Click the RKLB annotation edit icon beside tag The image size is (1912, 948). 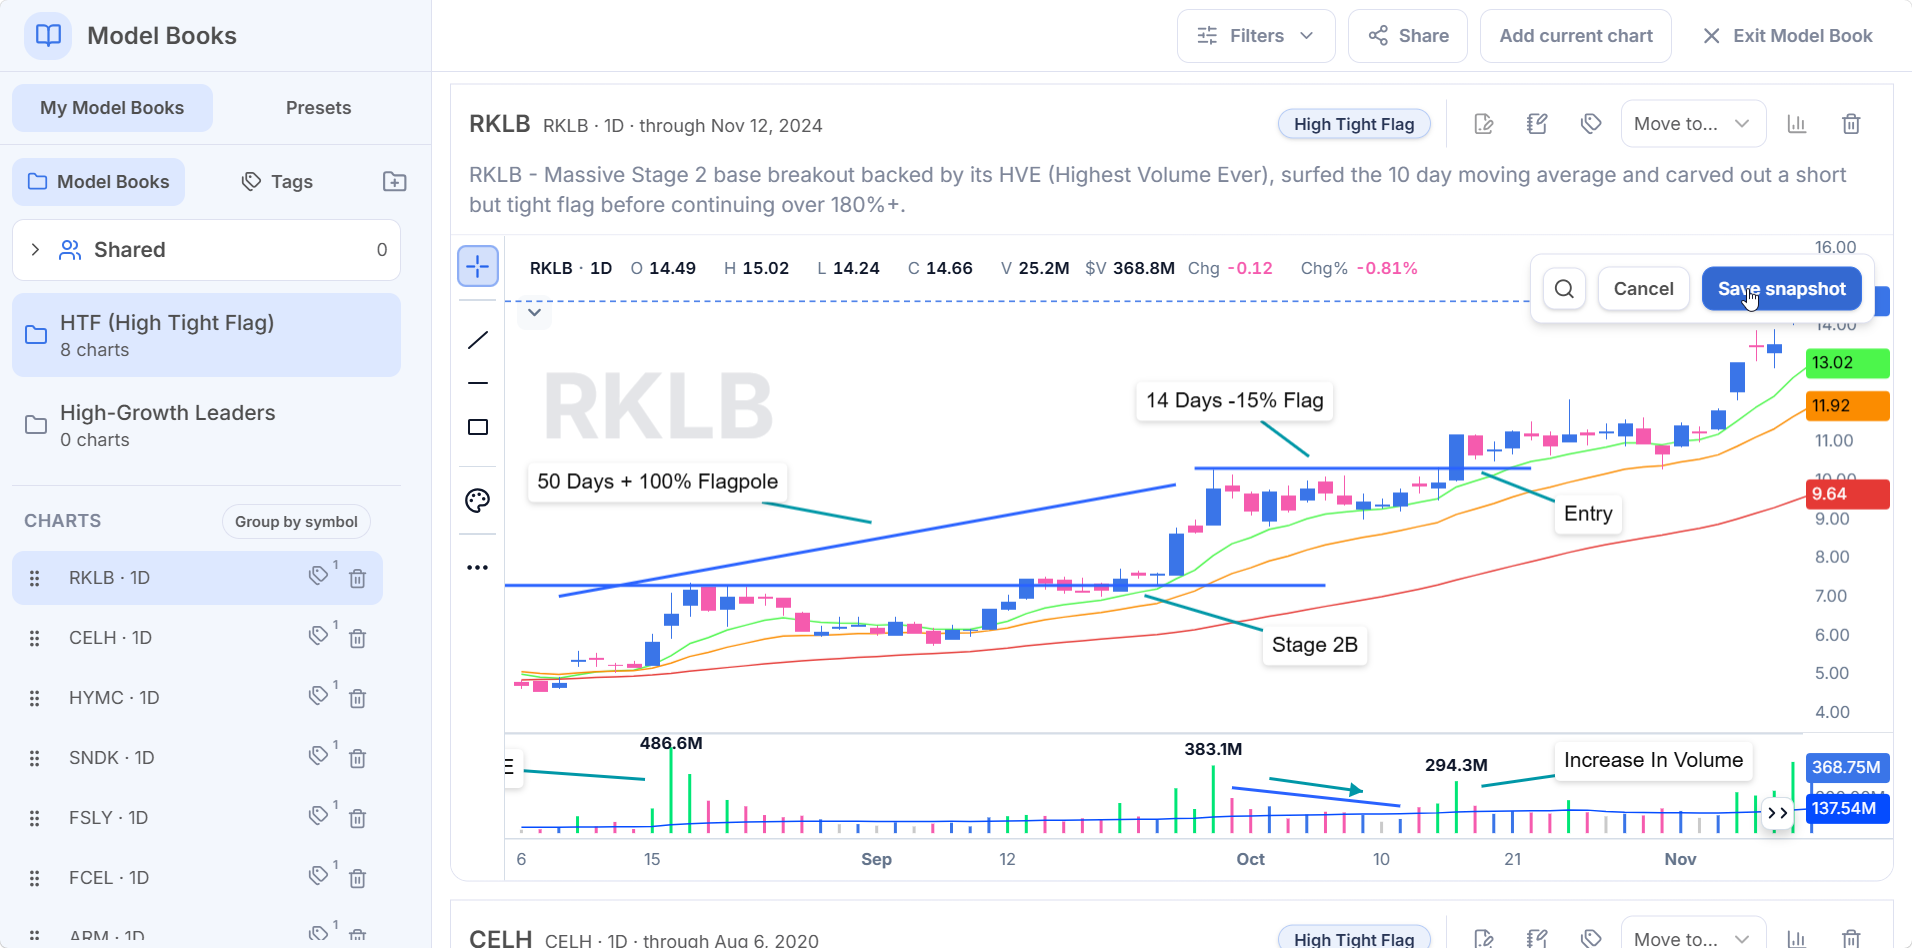(1537, 124)
